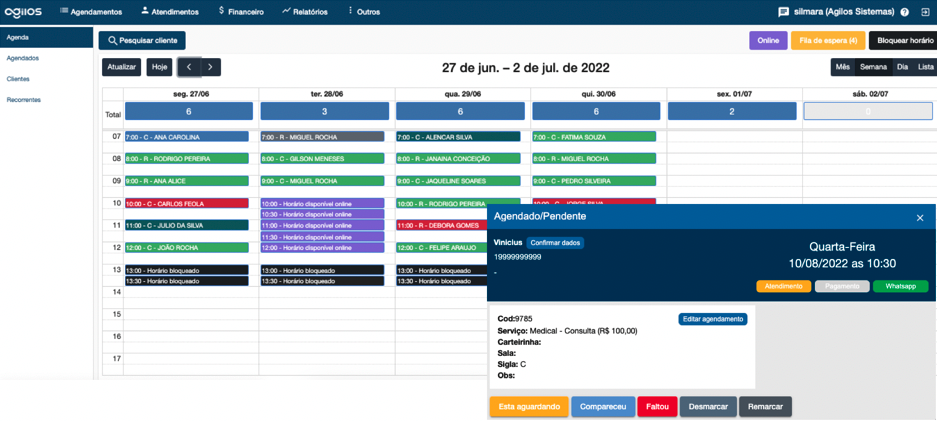
Task: Click the Pesquisar cliente button
Action: 142,41
